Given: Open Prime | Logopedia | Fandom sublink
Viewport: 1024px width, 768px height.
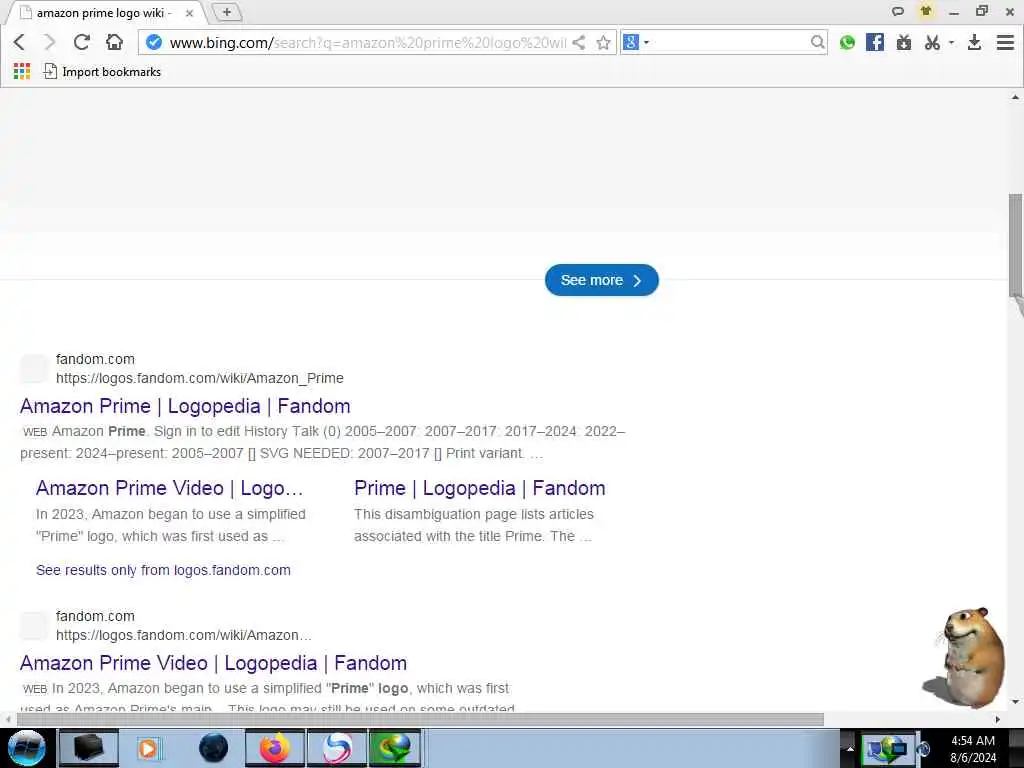Looking at the screenshot, I should 479,488.
